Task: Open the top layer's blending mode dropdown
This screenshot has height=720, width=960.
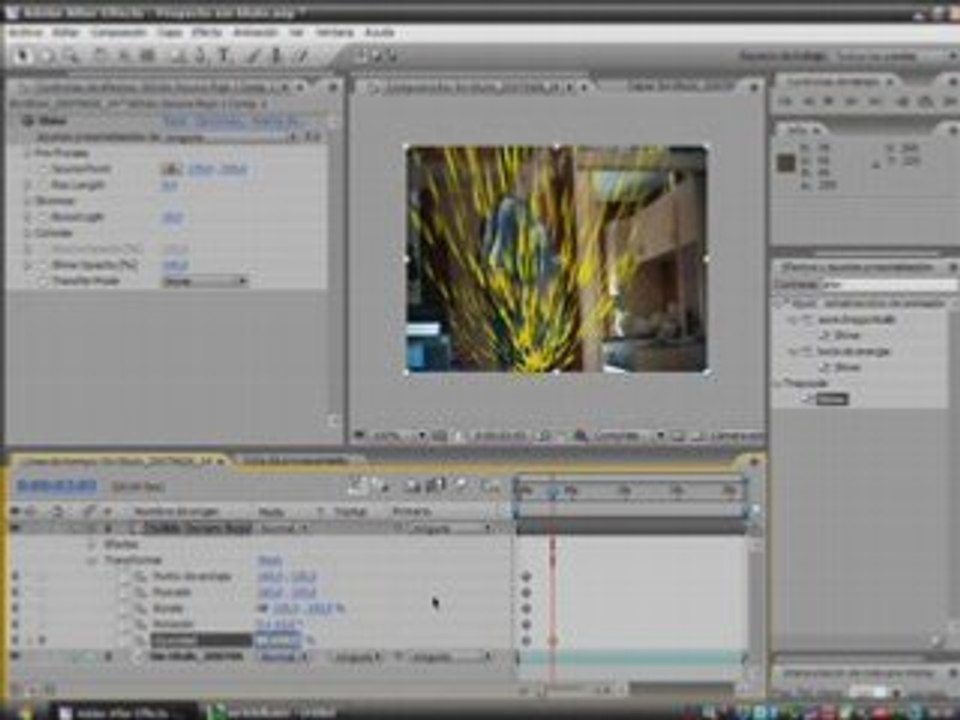Action: [284, 528]
